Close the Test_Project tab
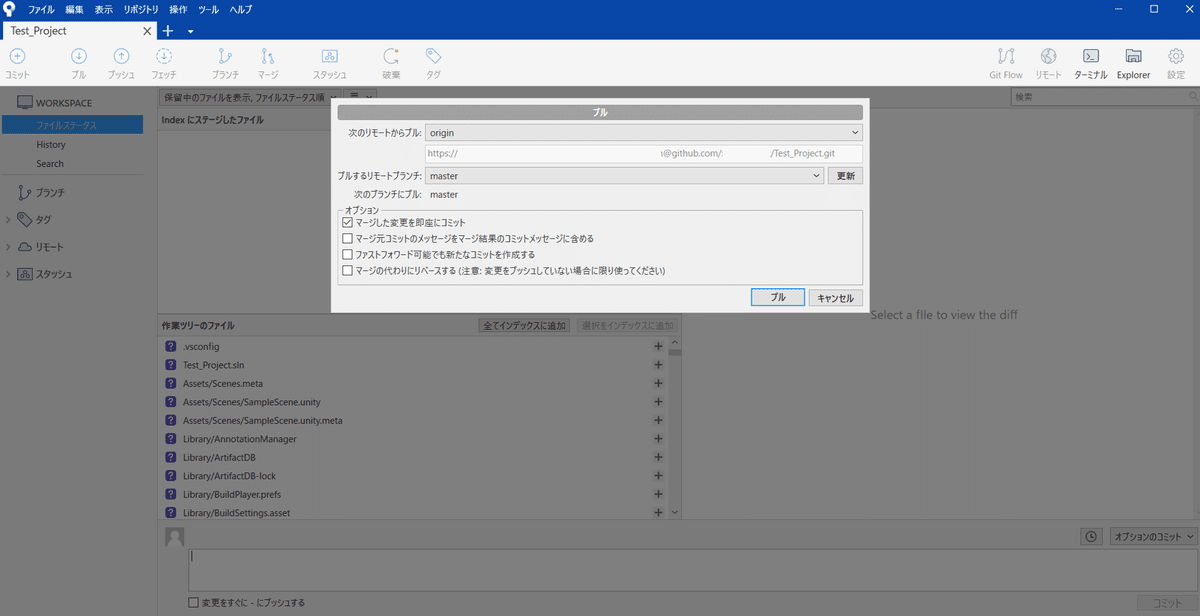 pyautogui.click(x=148, y=31)
